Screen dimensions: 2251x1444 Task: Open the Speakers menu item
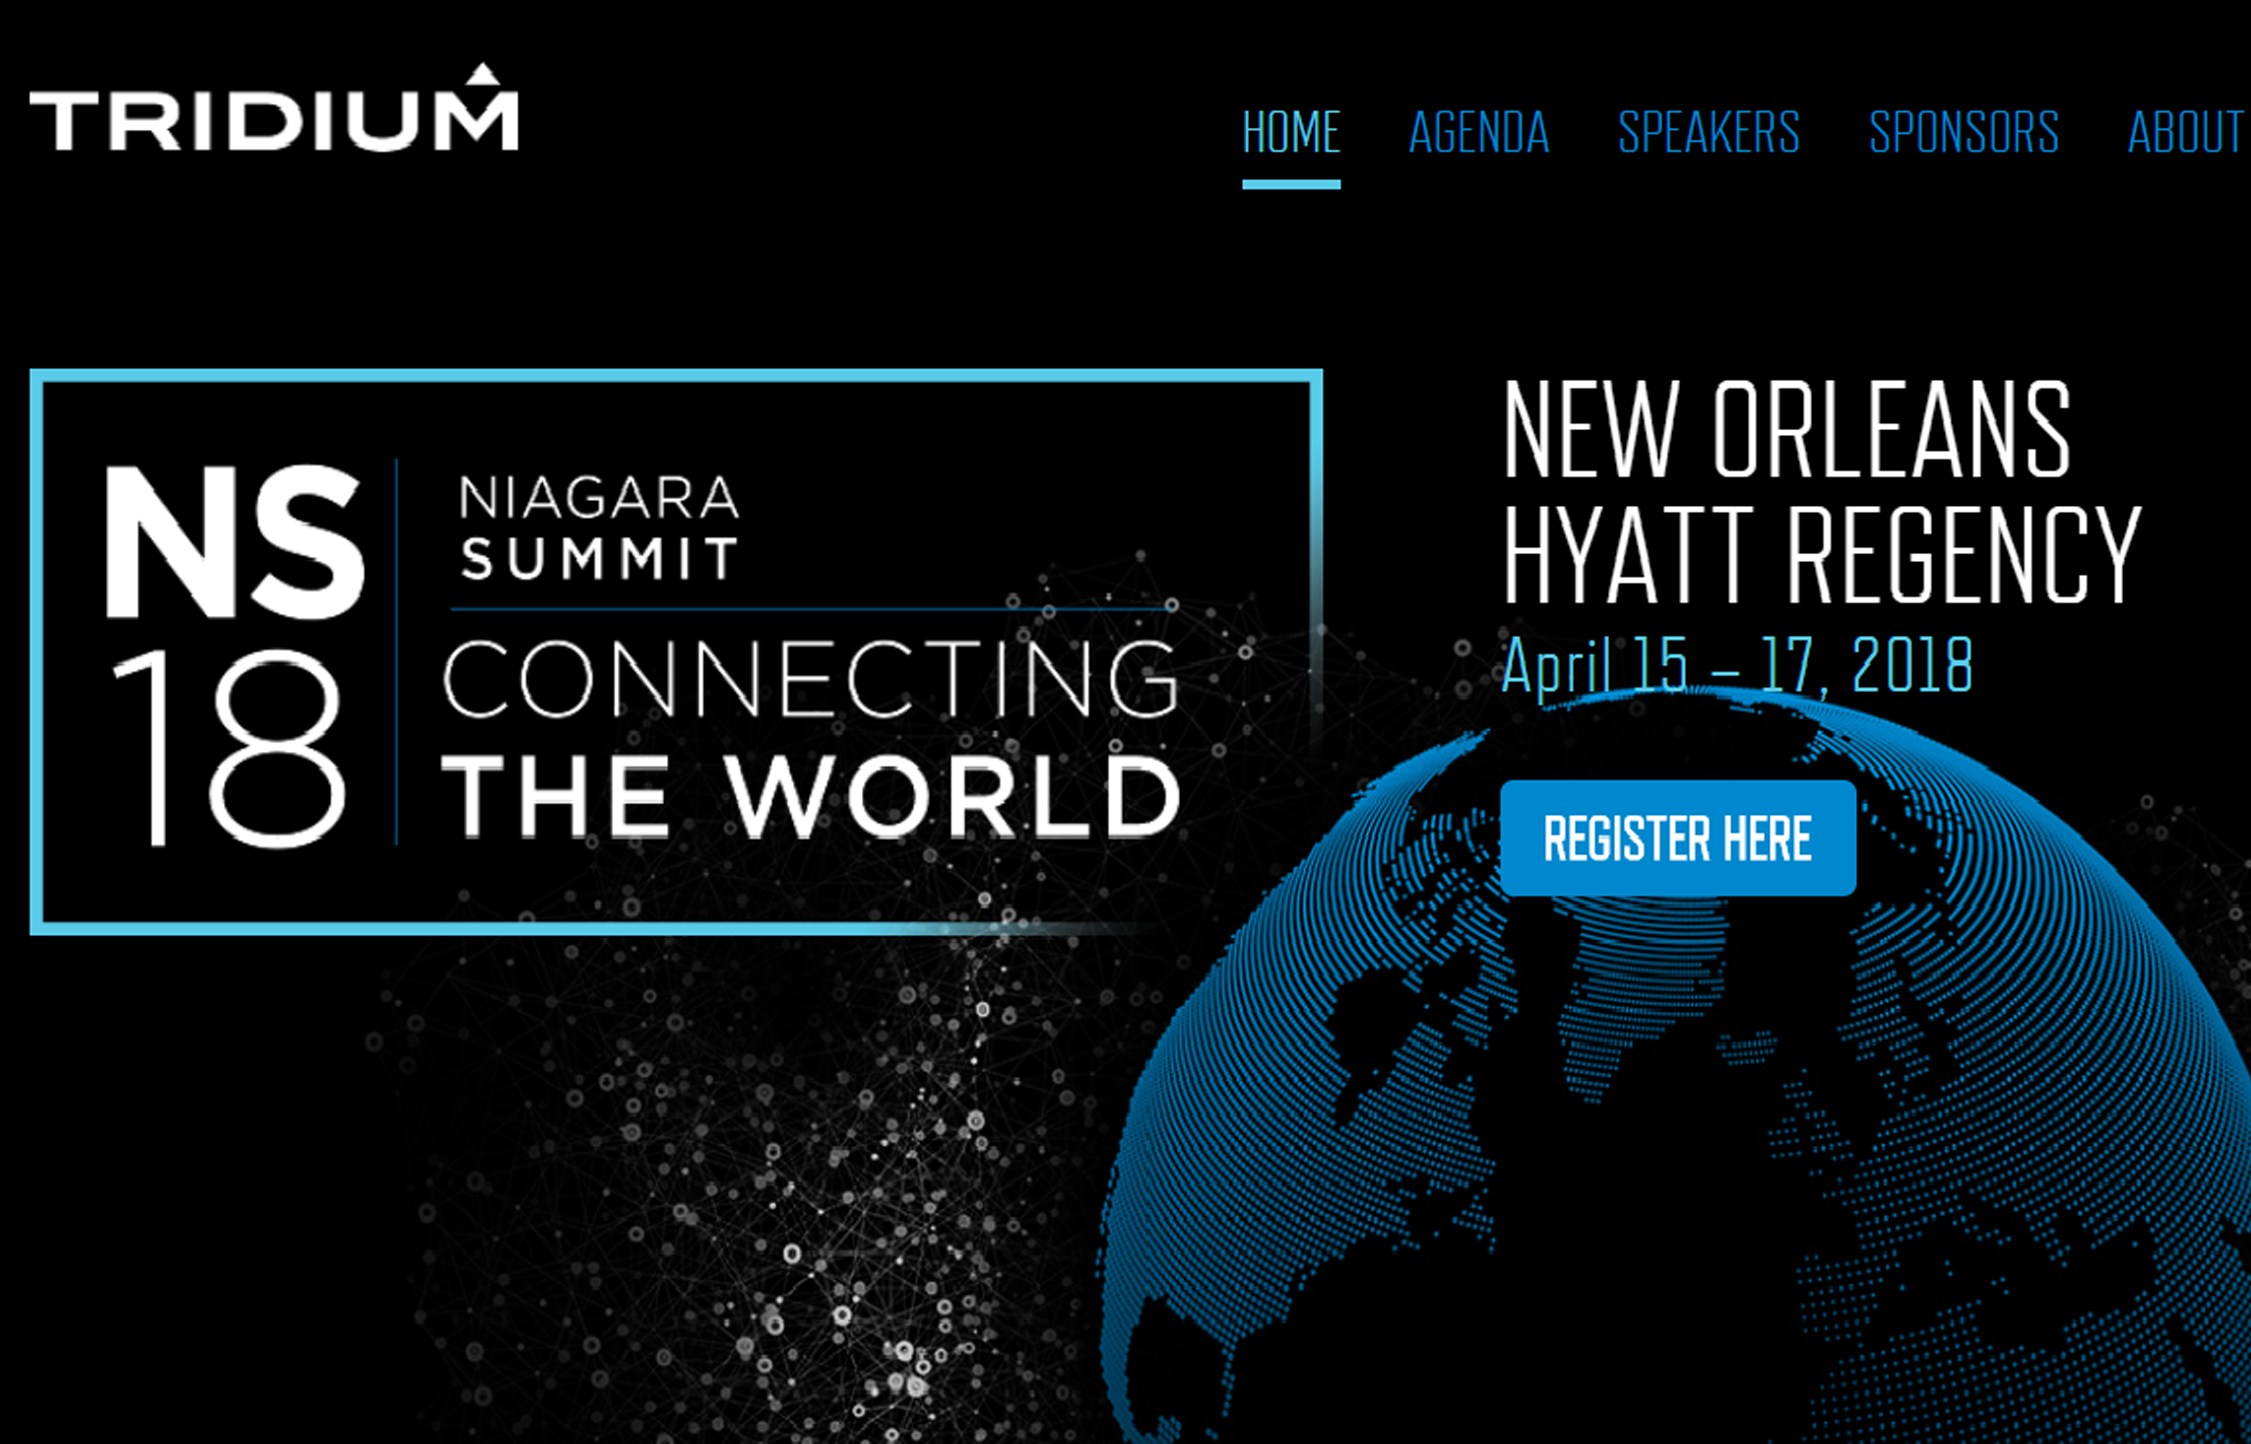[x=1709, y=132]
